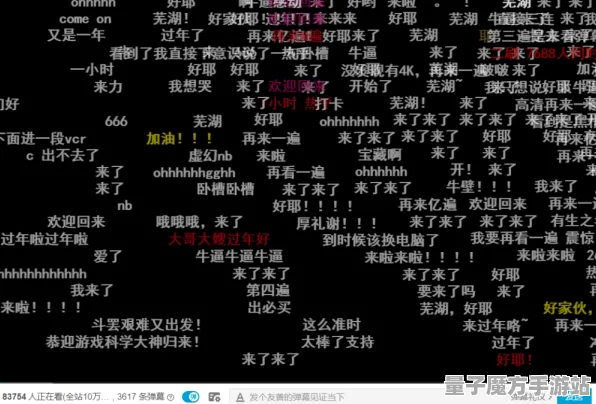
Task: Click the danmaku '牛壁!!!'
Action: 479,187
